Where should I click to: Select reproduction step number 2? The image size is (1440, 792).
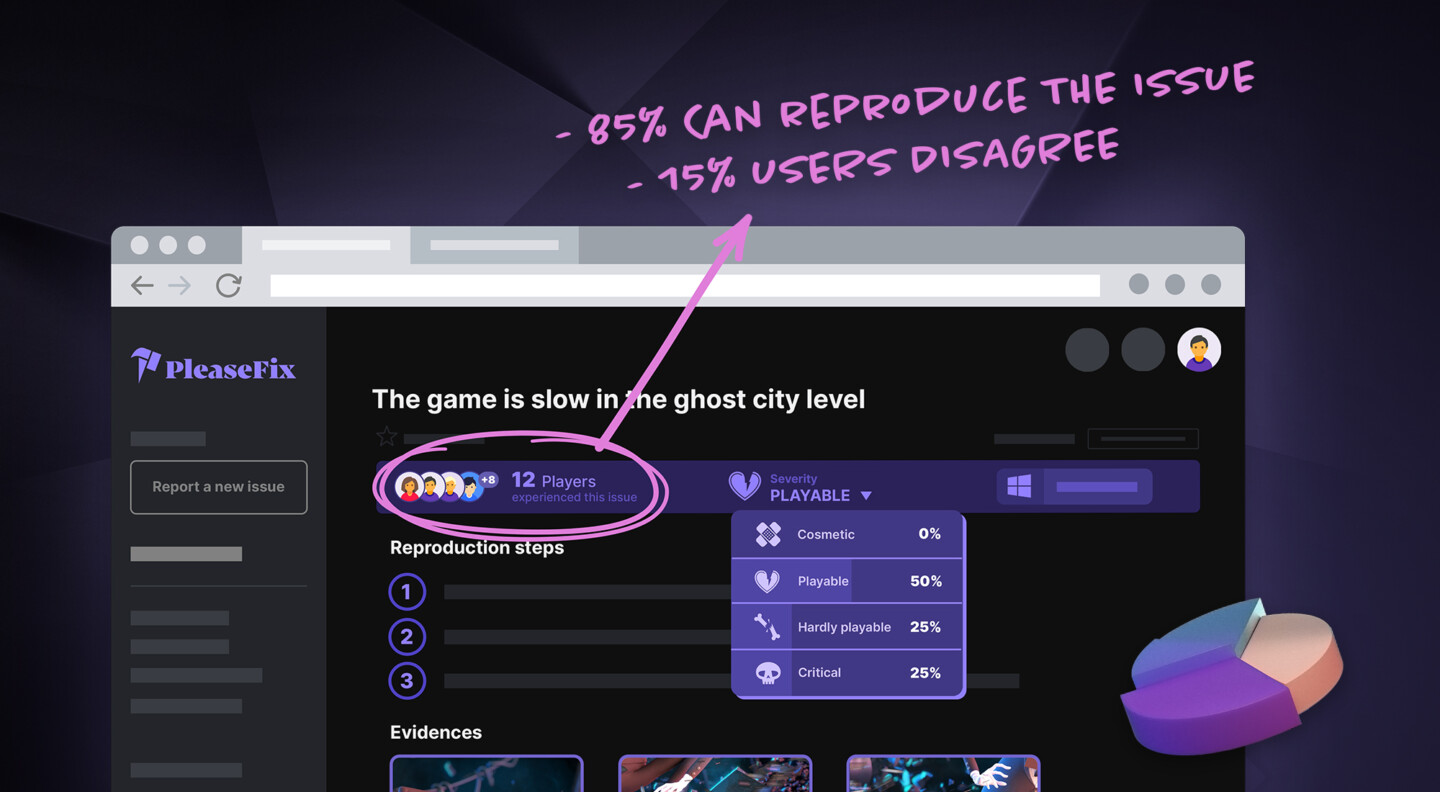coord(406,636)
